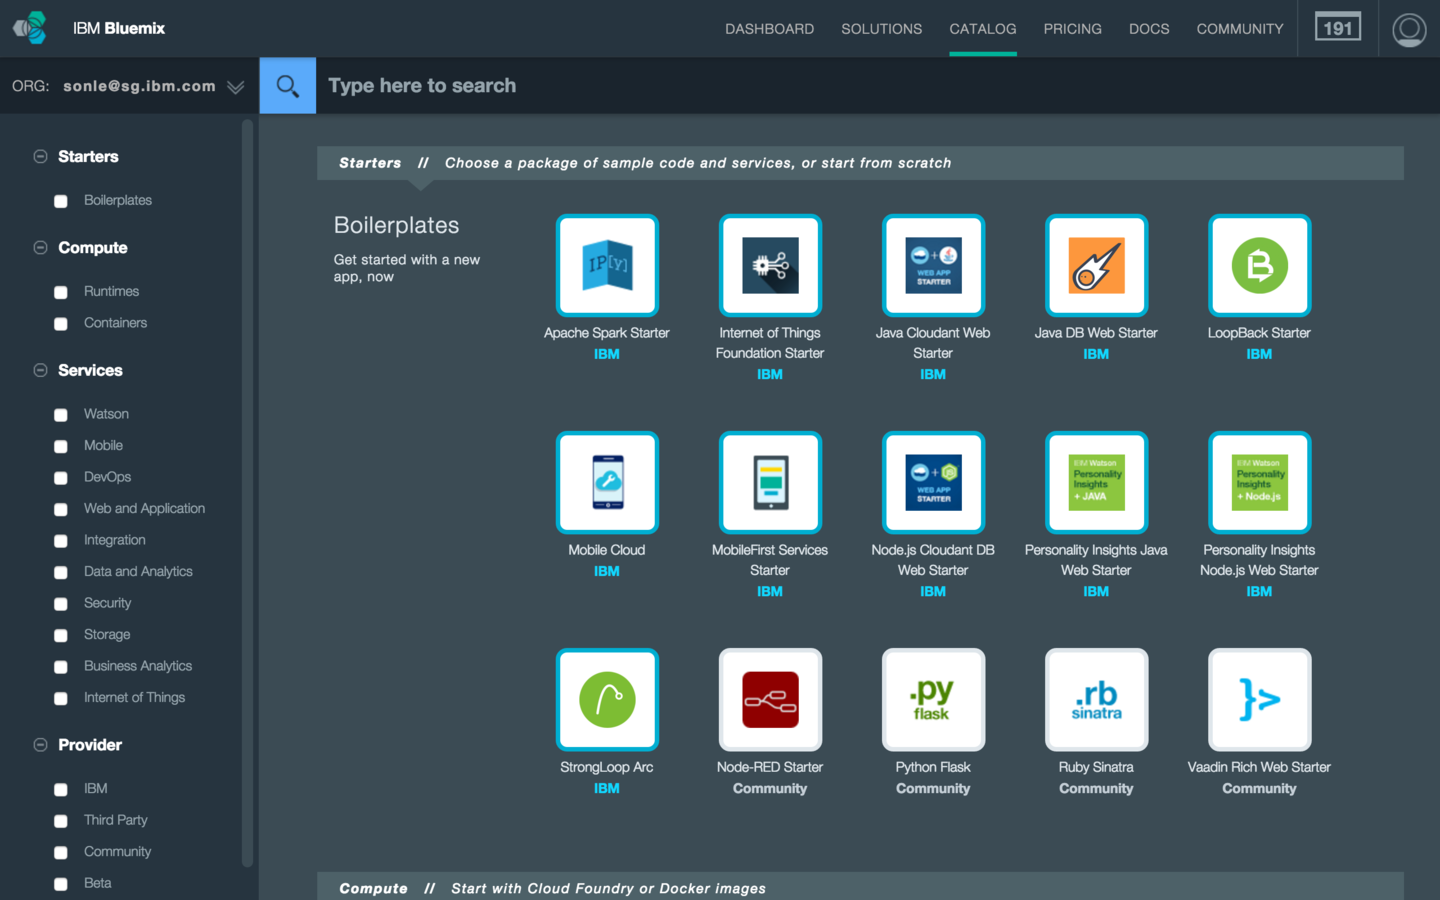The image size is (1440, 900).
Task: Collapse the Services filter section
Action: 40,370
